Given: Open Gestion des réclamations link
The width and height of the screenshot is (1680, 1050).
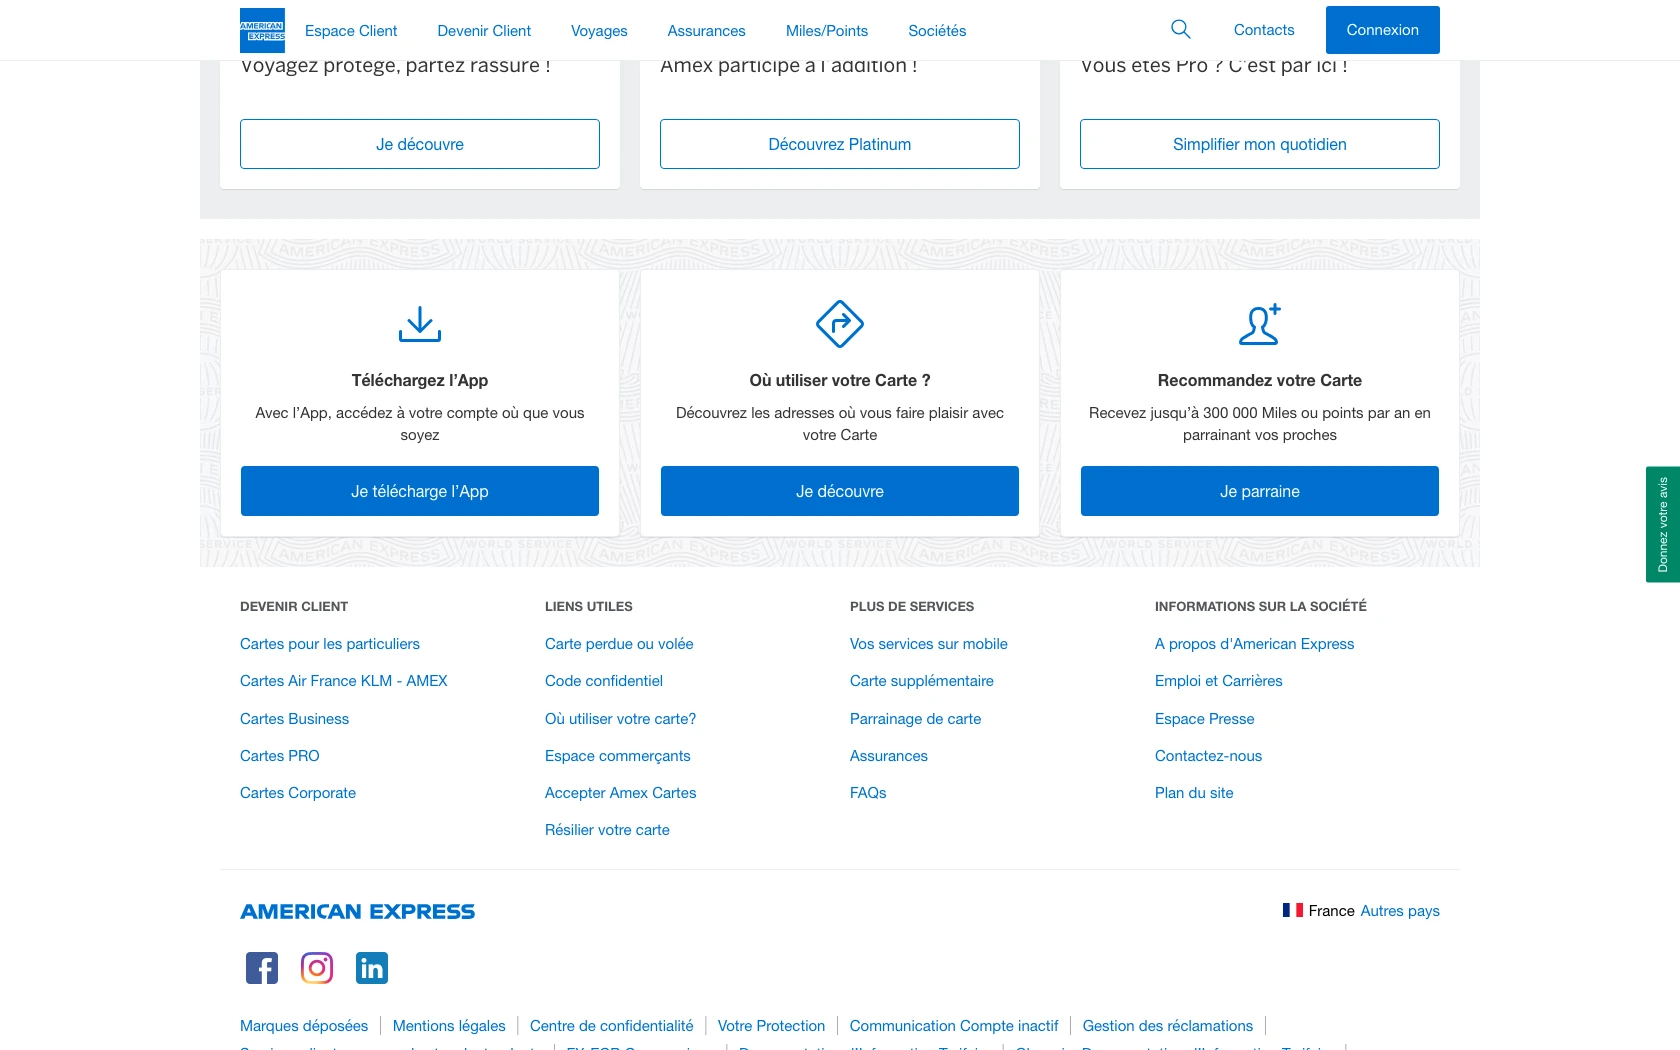Looking at the screenshot, I should pyautogui.click(x=1168, y=1026).
